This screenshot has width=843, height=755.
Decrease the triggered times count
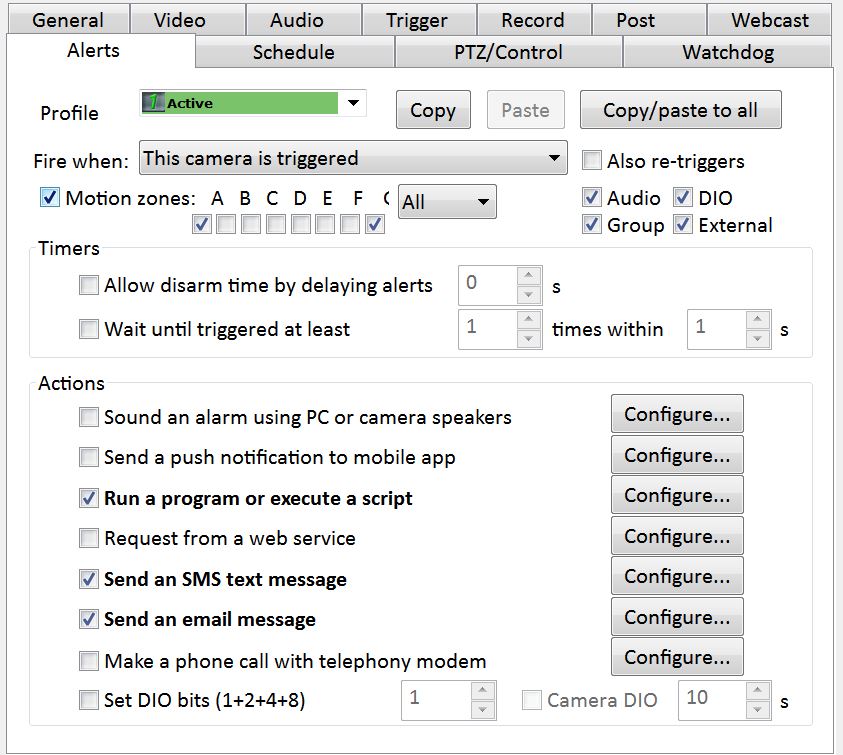tap(529, 339)
